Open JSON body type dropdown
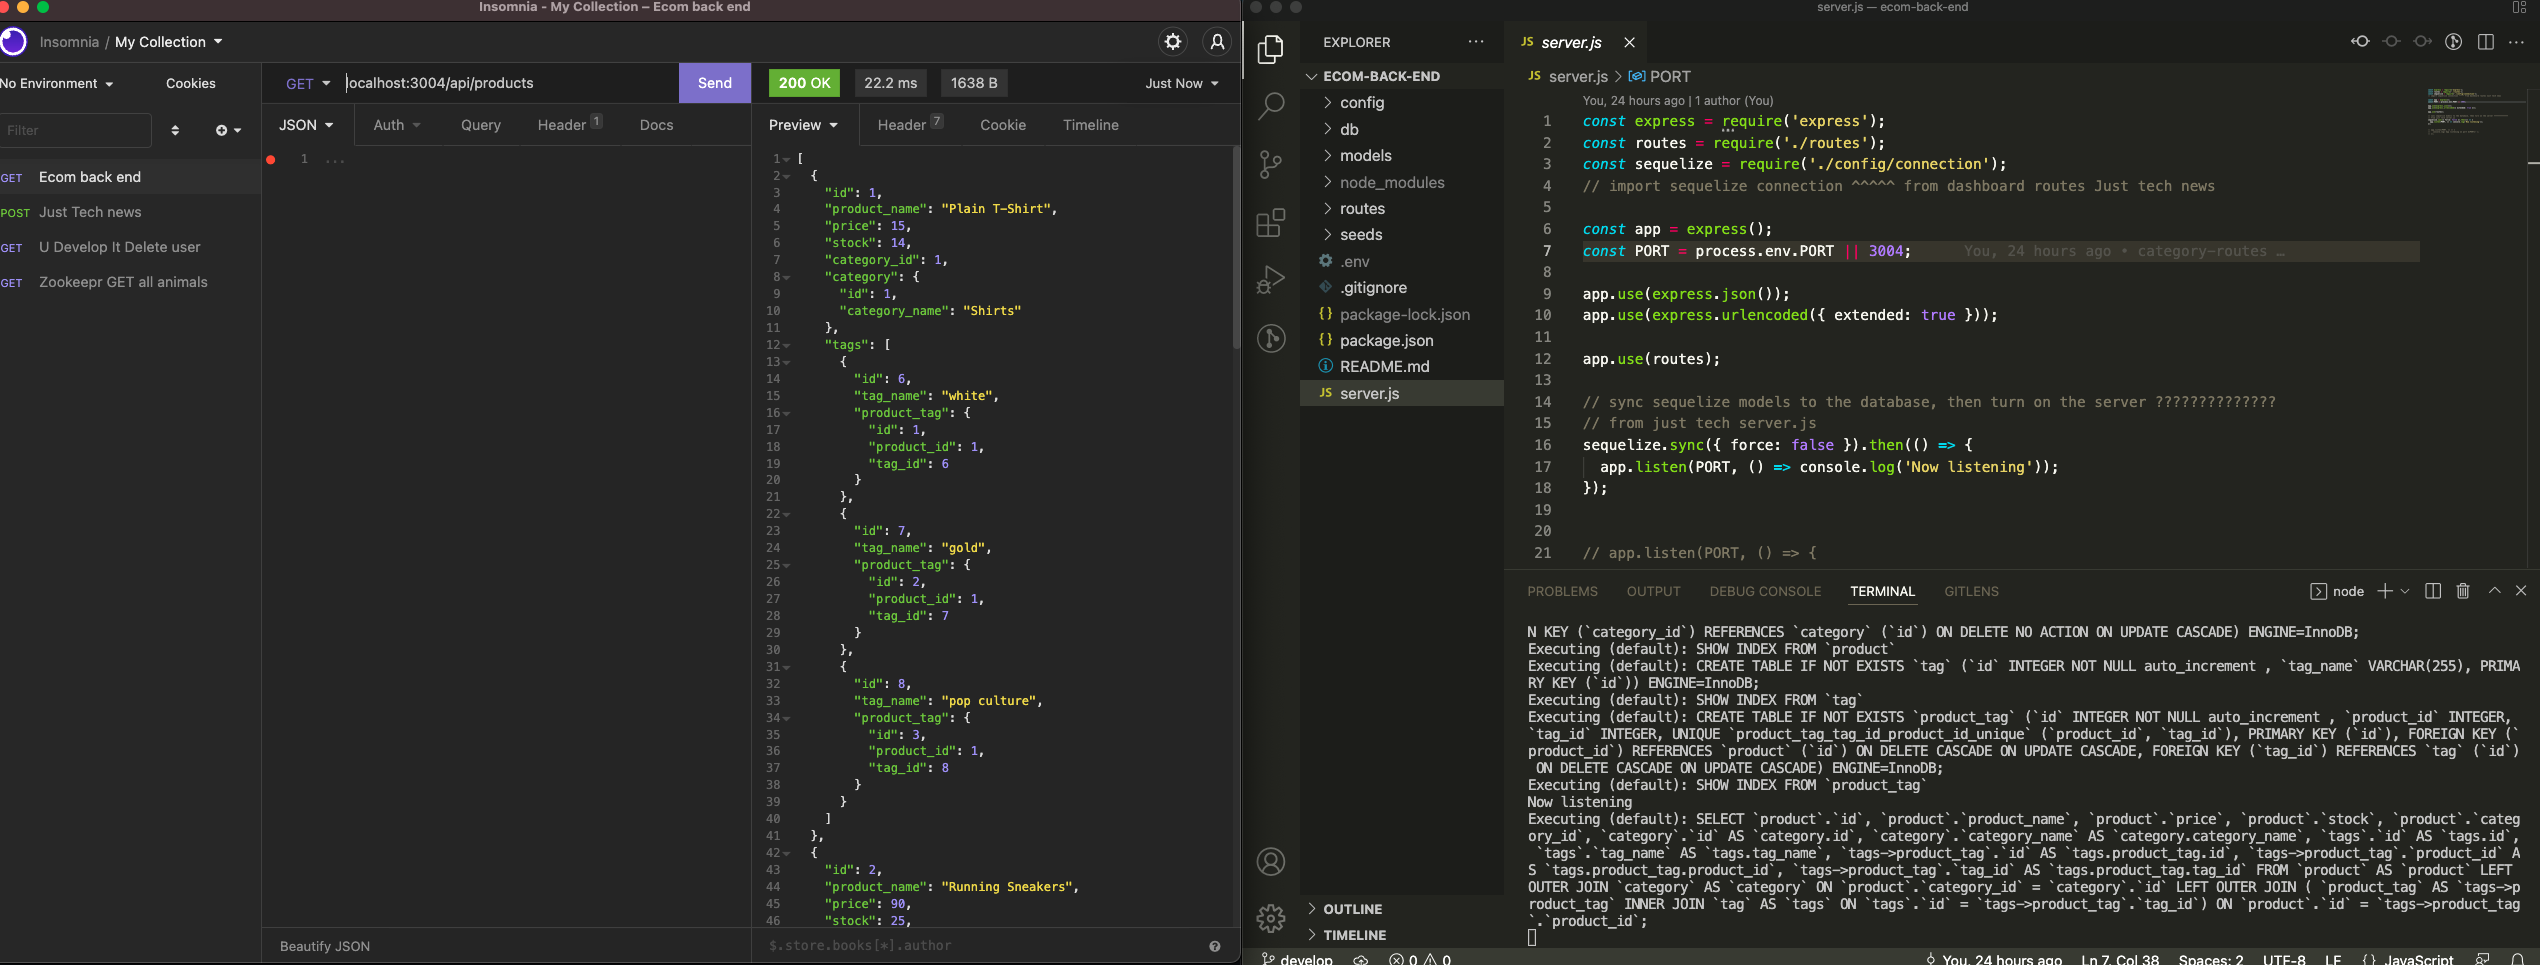This screenshot has height=965, width=2540. tap(306, 125)
